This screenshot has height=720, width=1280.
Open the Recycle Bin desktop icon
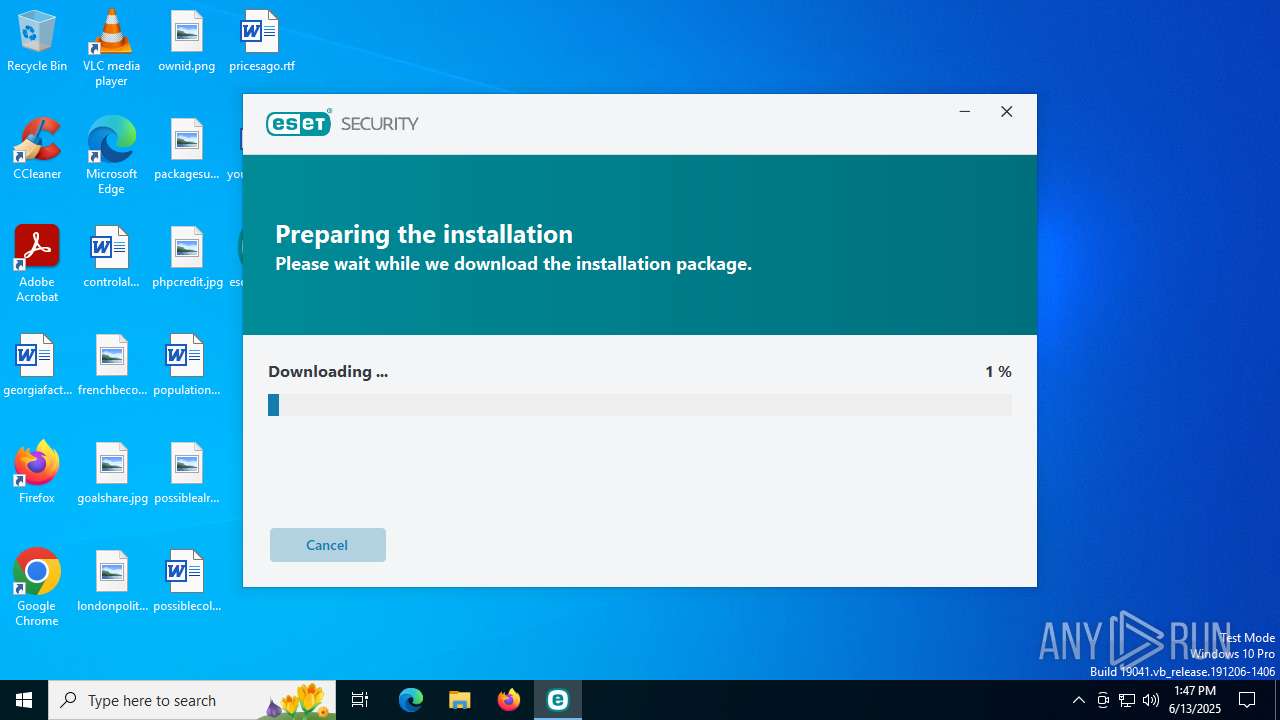coord(37,42)
